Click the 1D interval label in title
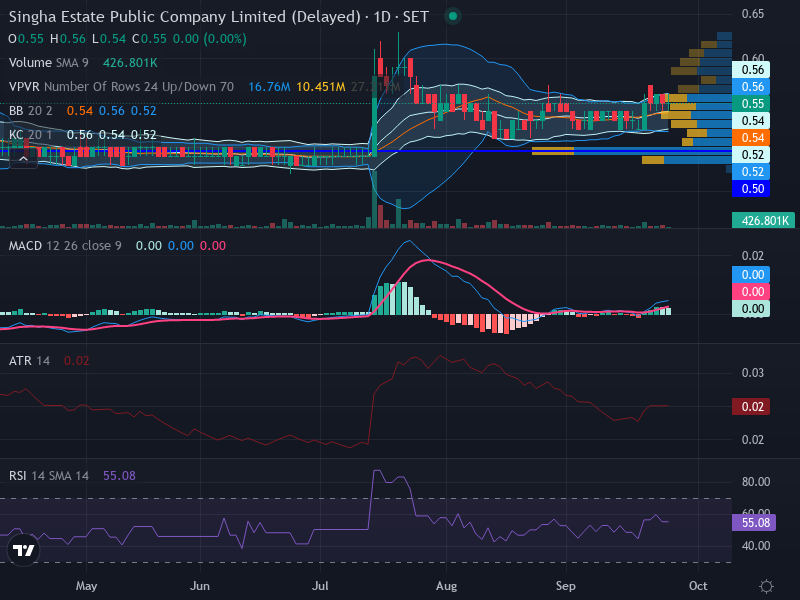Screen dimensions: 800x600 (x=382, y=16)
